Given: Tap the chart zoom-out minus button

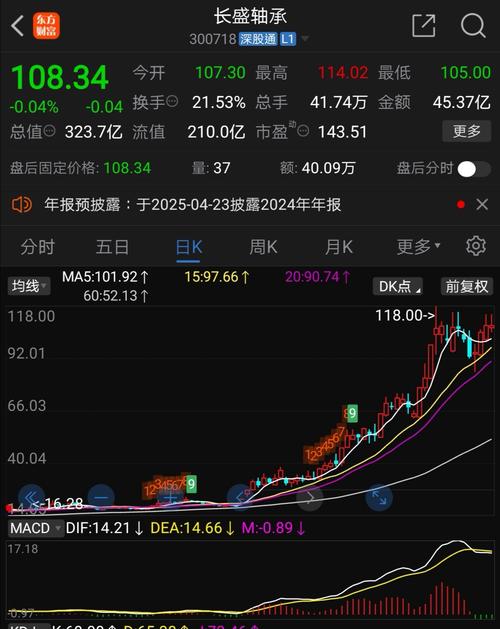Looking at the screenshot, I should pyautogui.click(x=101, y=497).
